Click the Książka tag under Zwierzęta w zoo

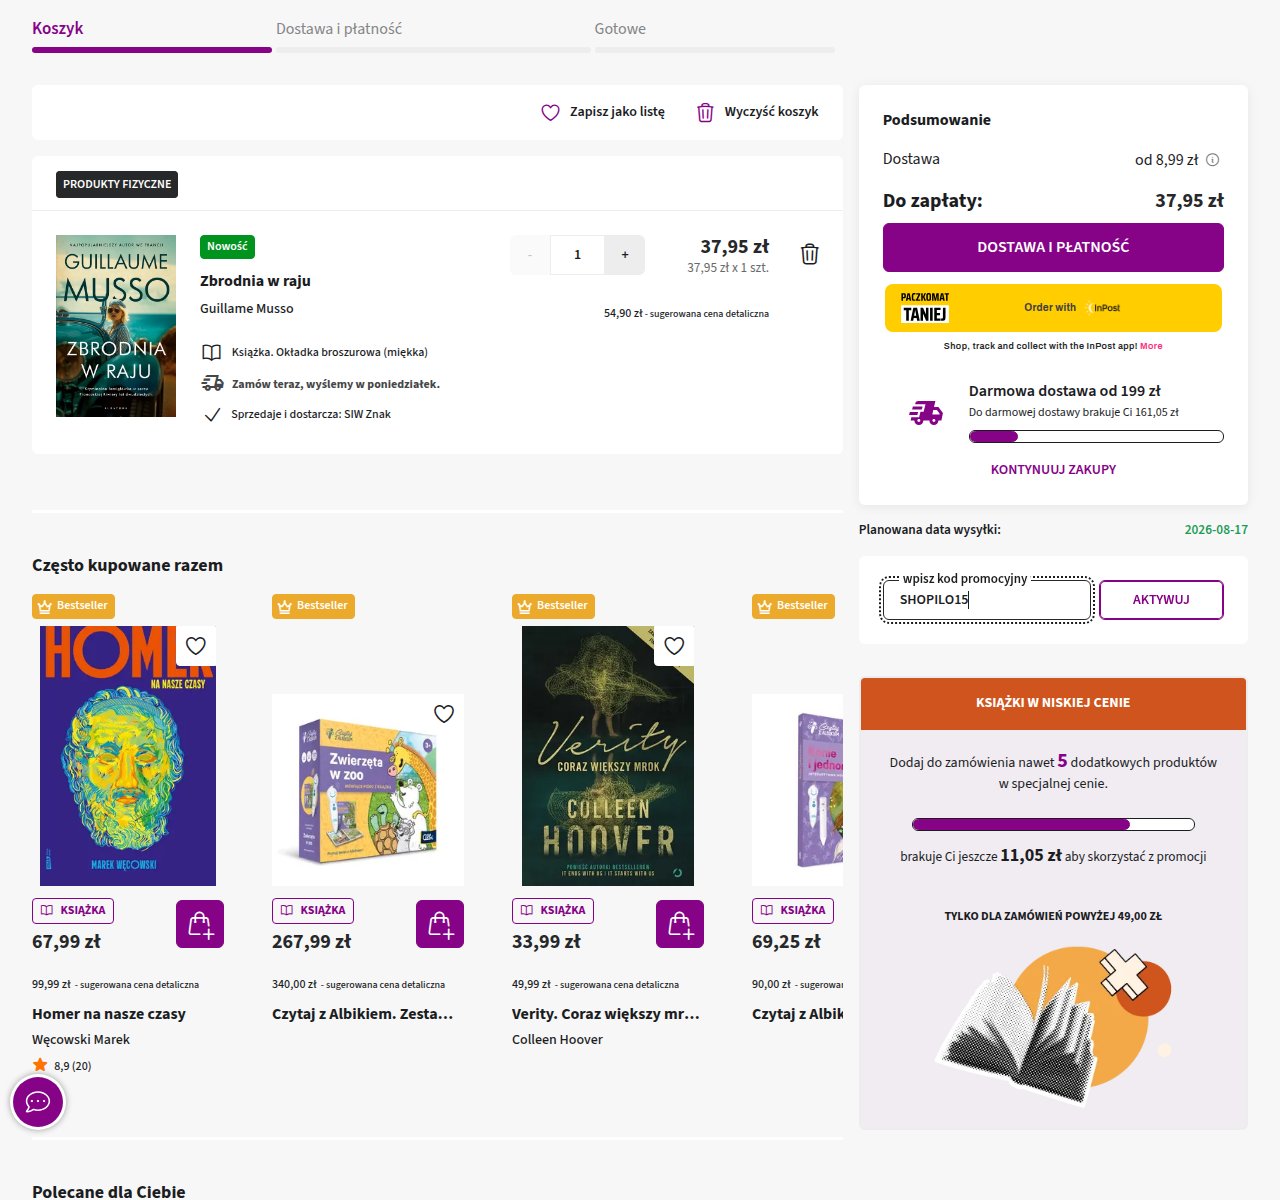click(313, 911)
